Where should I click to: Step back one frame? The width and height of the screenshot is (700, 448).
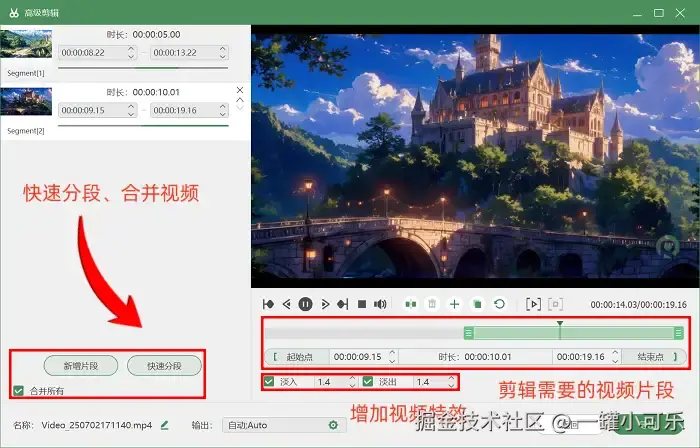tap(287, 304)
